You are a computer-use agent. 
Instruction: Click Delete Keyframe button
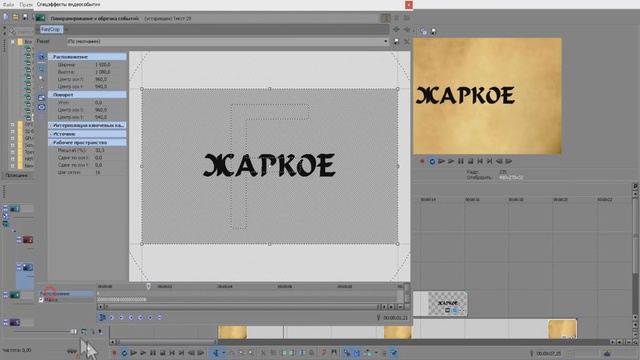tap(160, 318)
